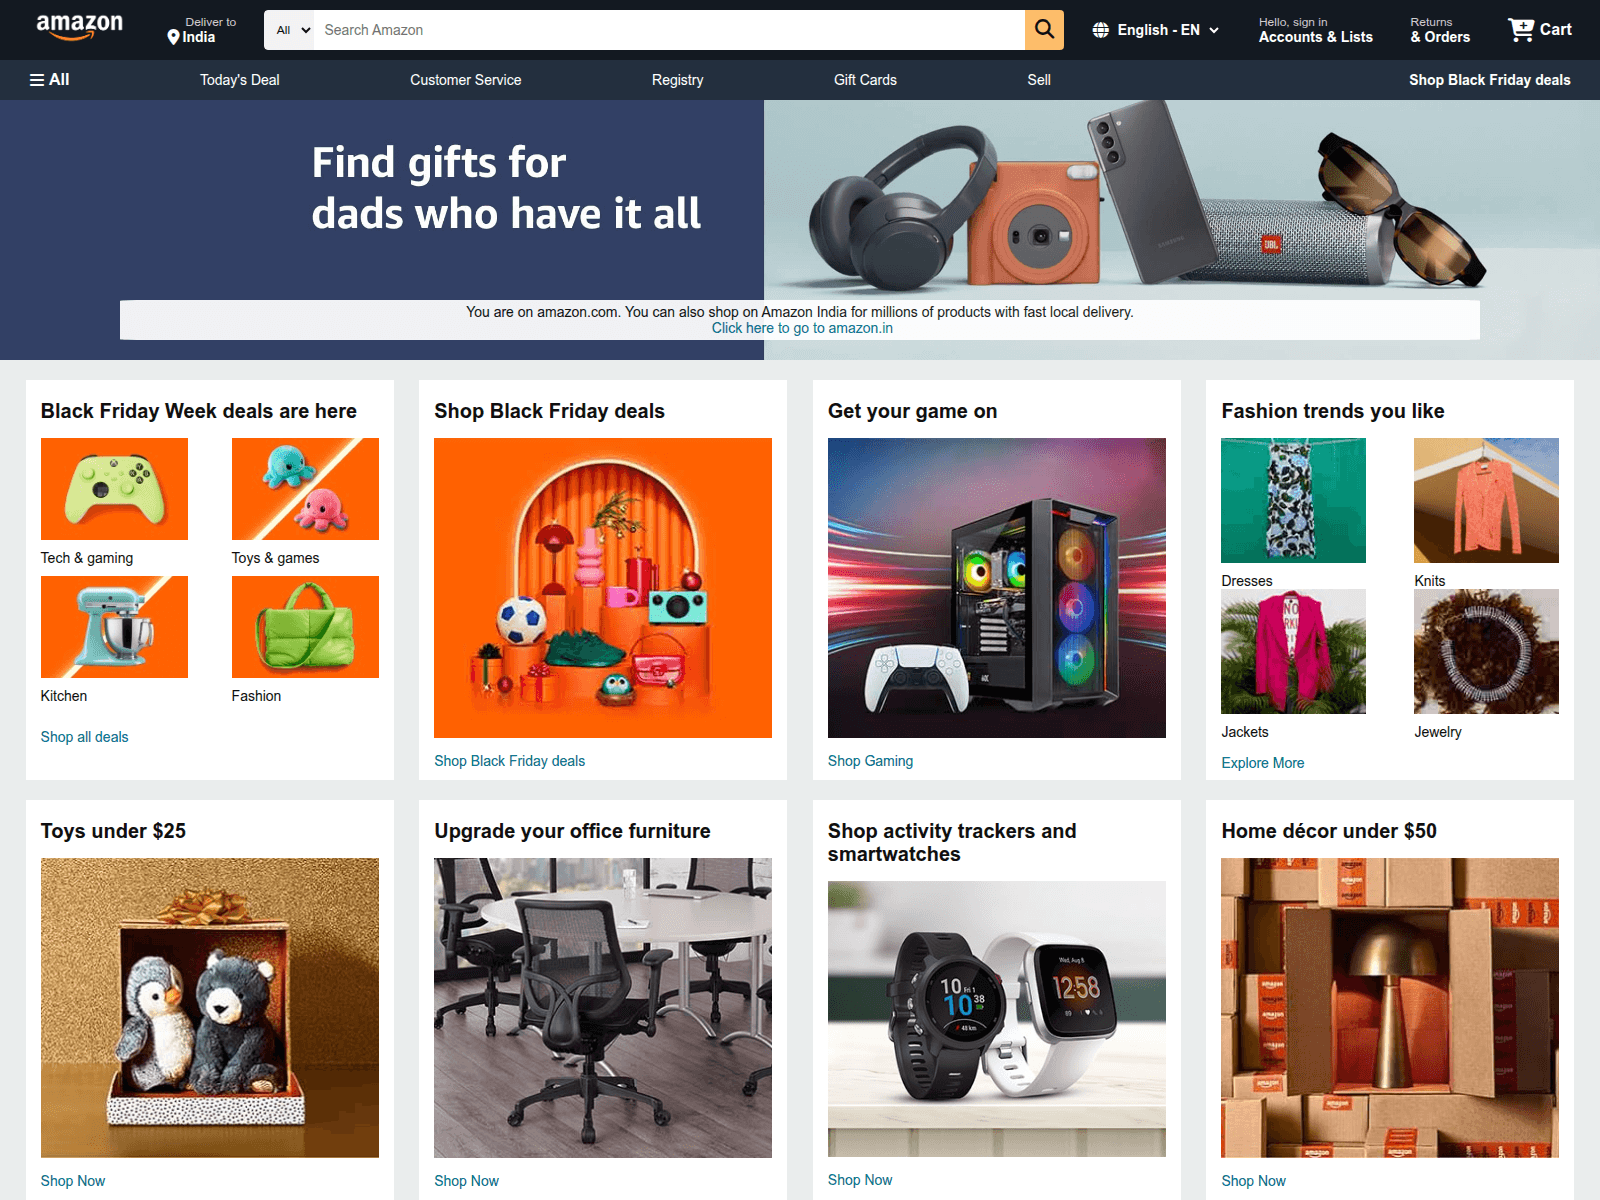Expand the All search category dropdown
The image size is (1600, 1200).
pyautogui.click(x=293, y=30)
